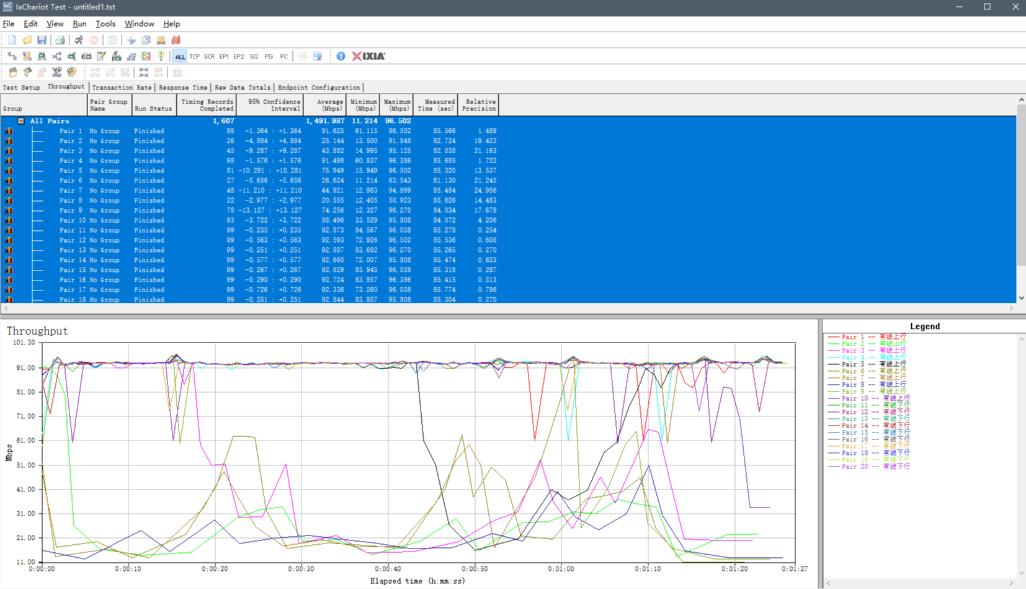
Task: Click the New test file icon
Action: tap(10, 40)
